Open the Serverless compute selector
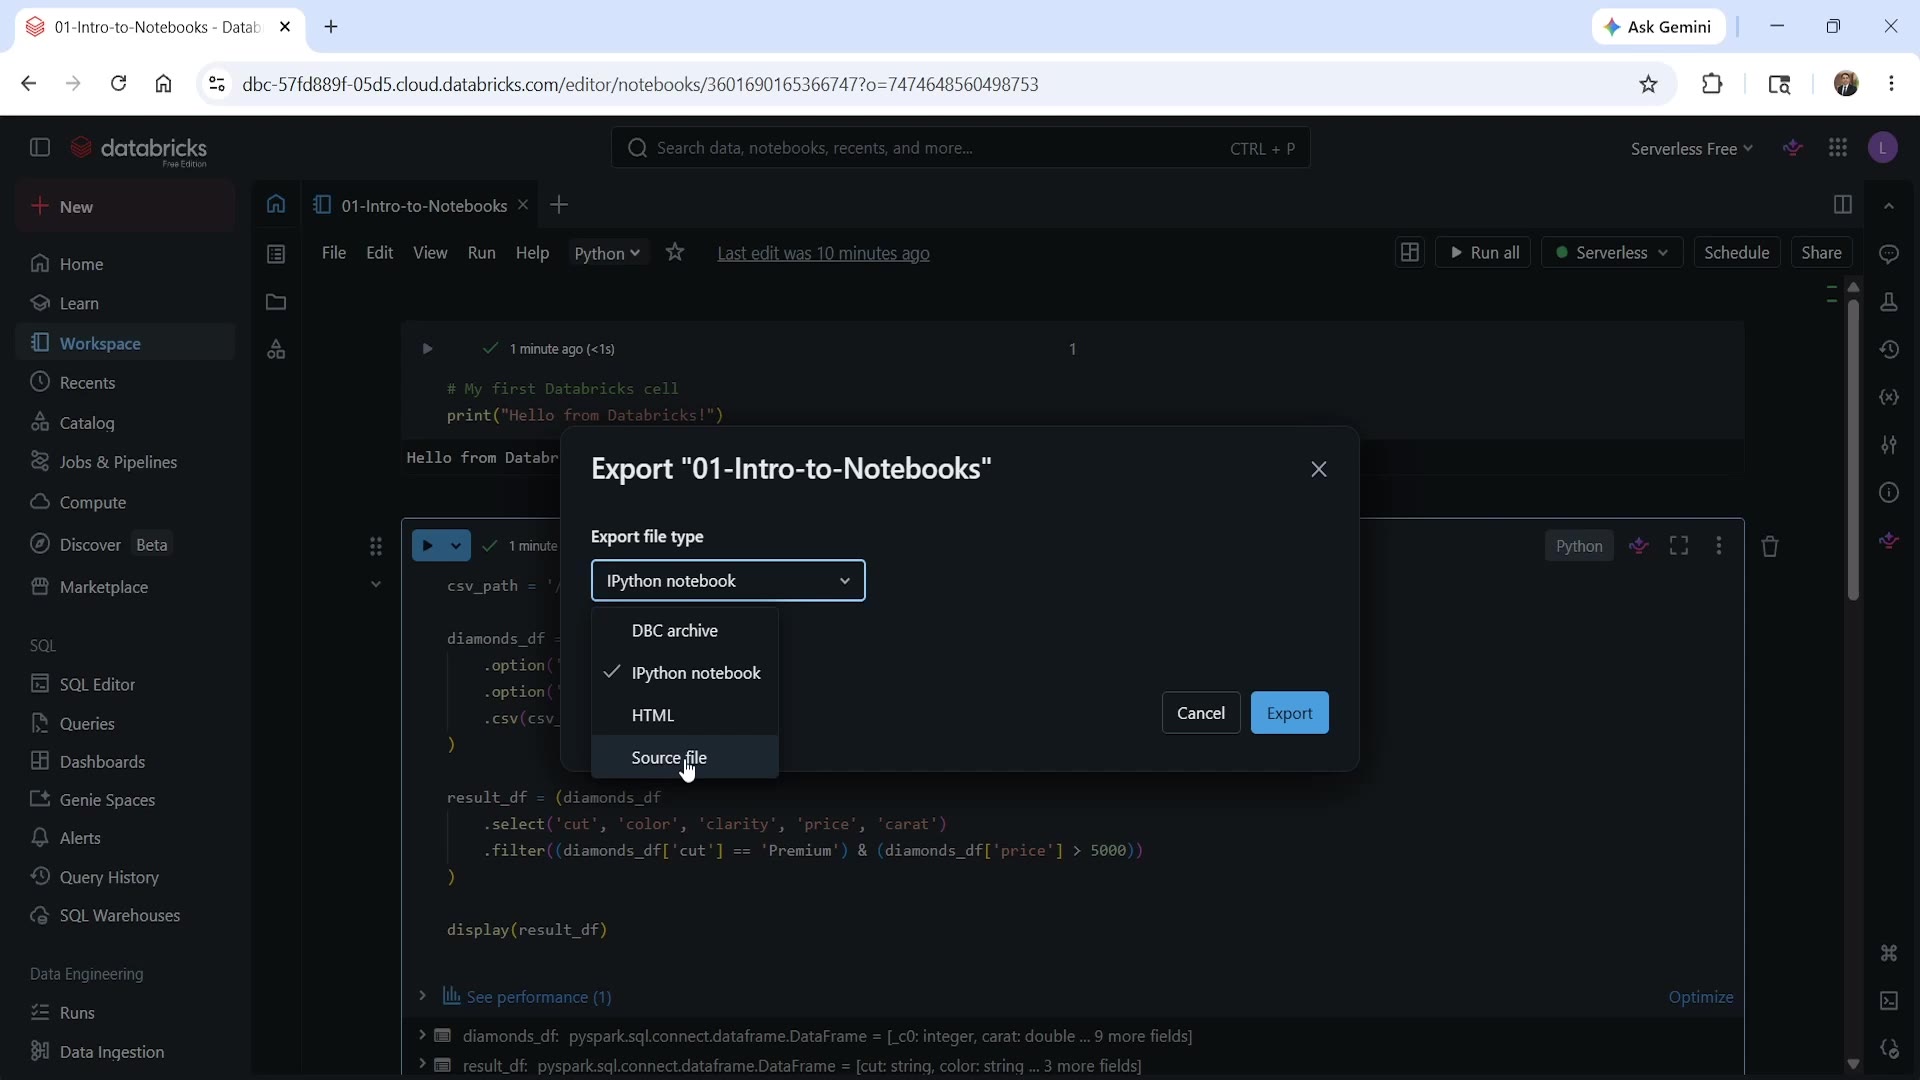Viewport: 1920px width, 1080px height. coord(1612,253)
